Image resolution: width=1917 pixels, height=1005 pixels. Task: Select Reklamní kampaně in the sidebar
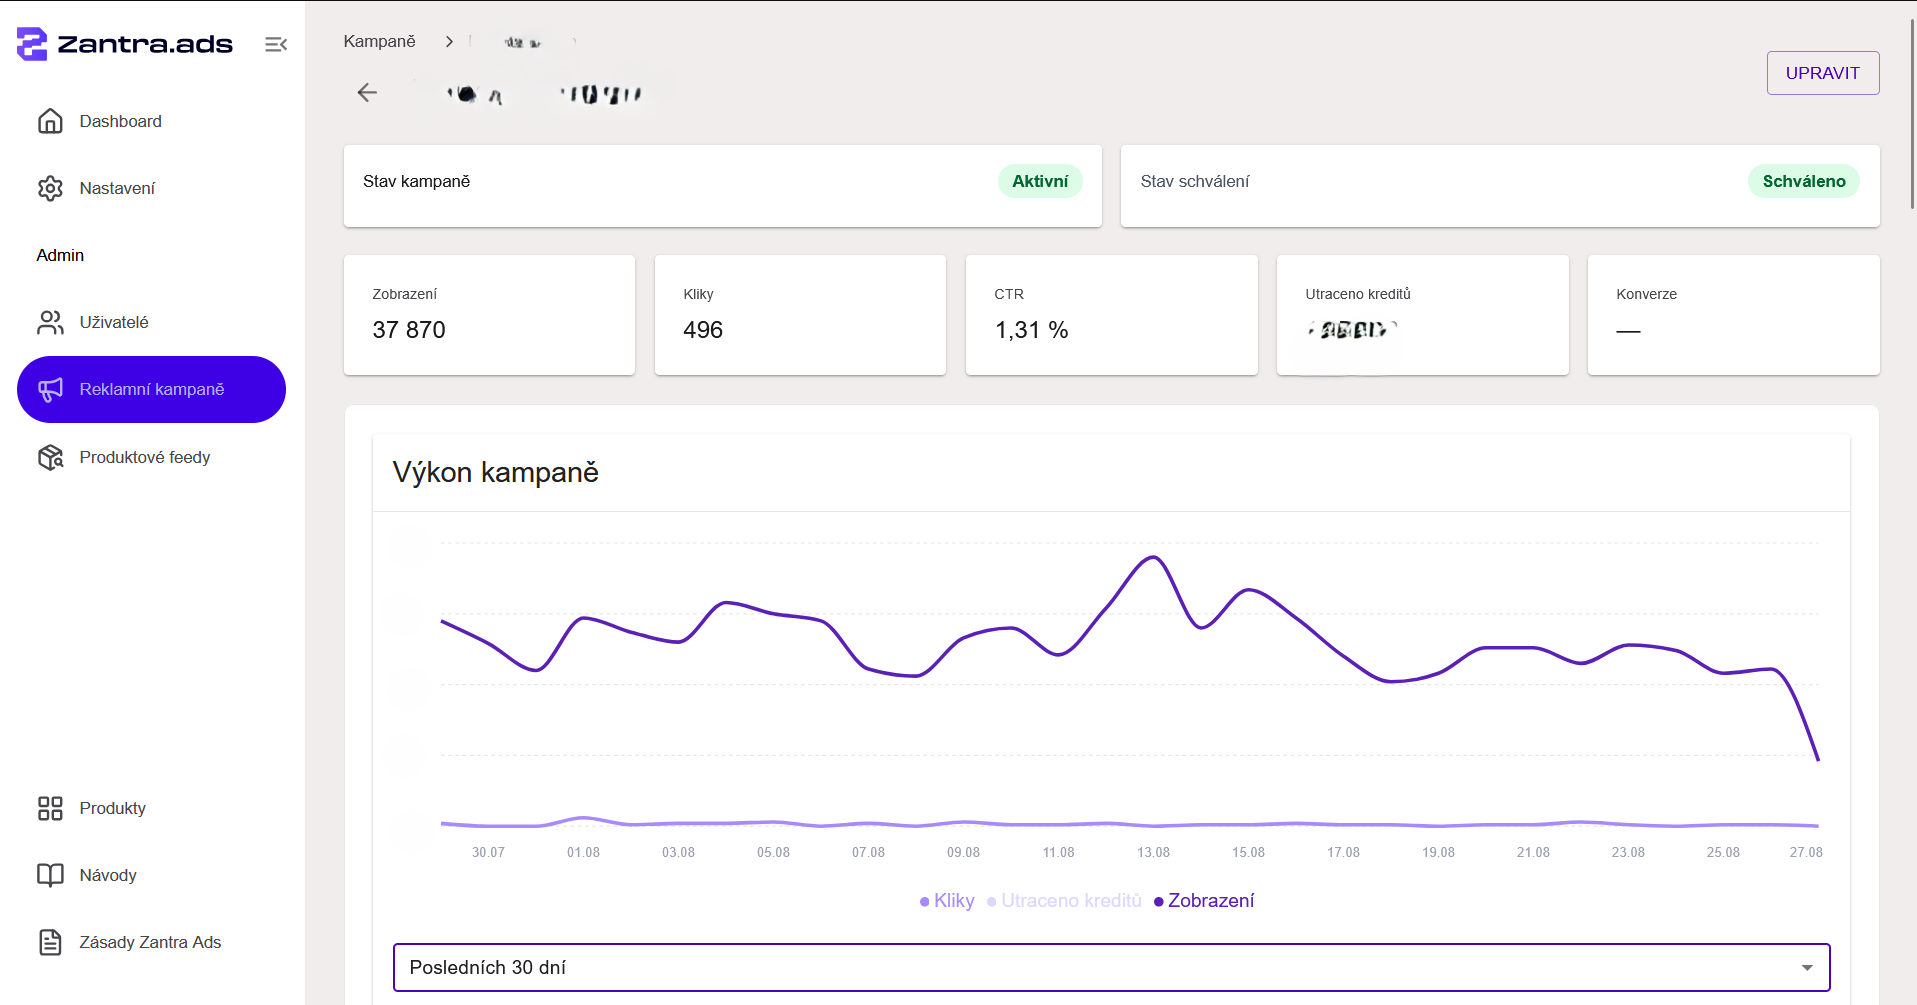[x=151, y=389]
